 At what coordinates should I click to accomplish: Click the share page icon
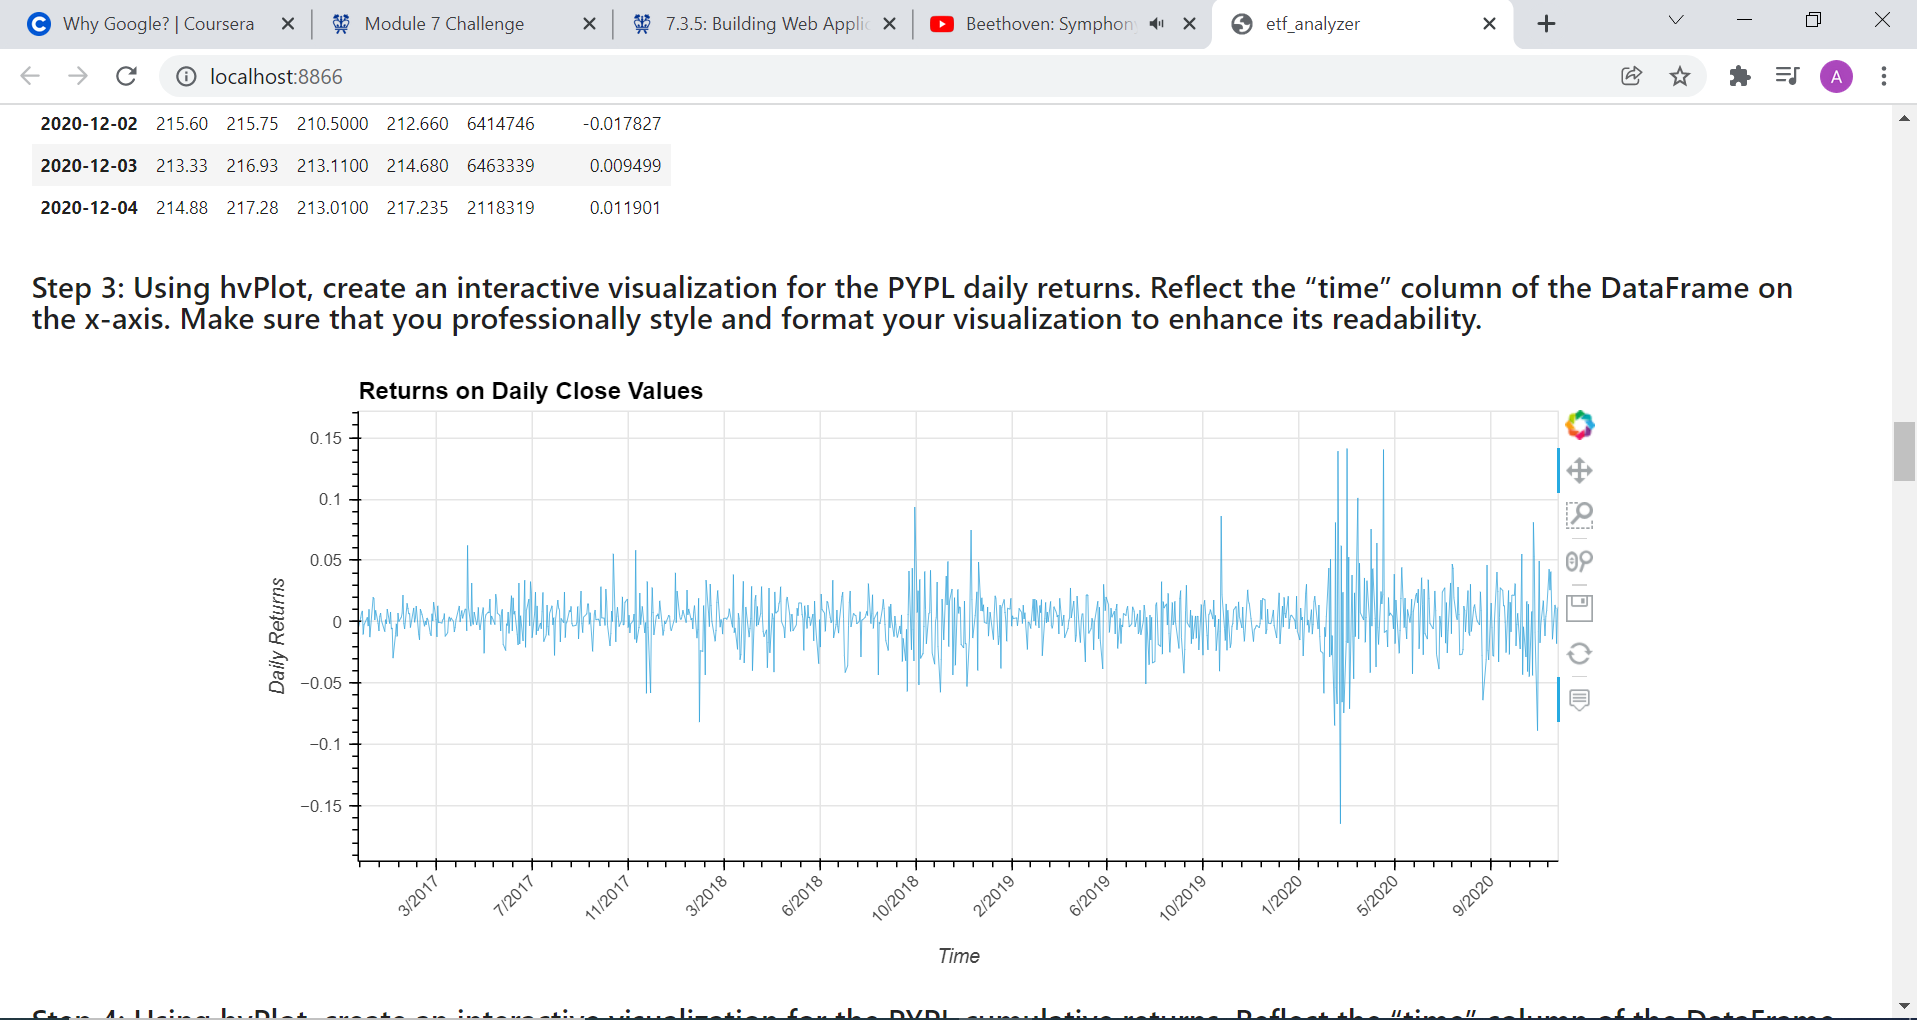(1631, 76)
